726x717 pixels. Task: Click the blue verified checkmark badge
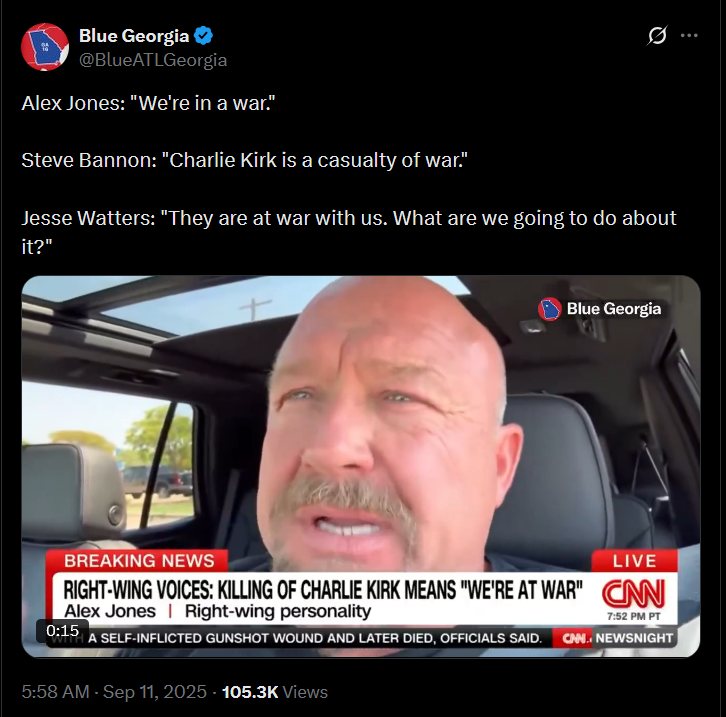click(x=203, y=36)
